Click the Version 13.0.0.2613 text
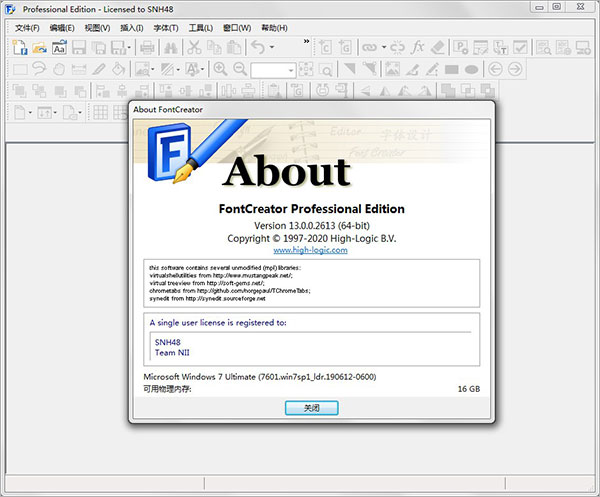This screenshot has width=600, height=497. point(312,226)
